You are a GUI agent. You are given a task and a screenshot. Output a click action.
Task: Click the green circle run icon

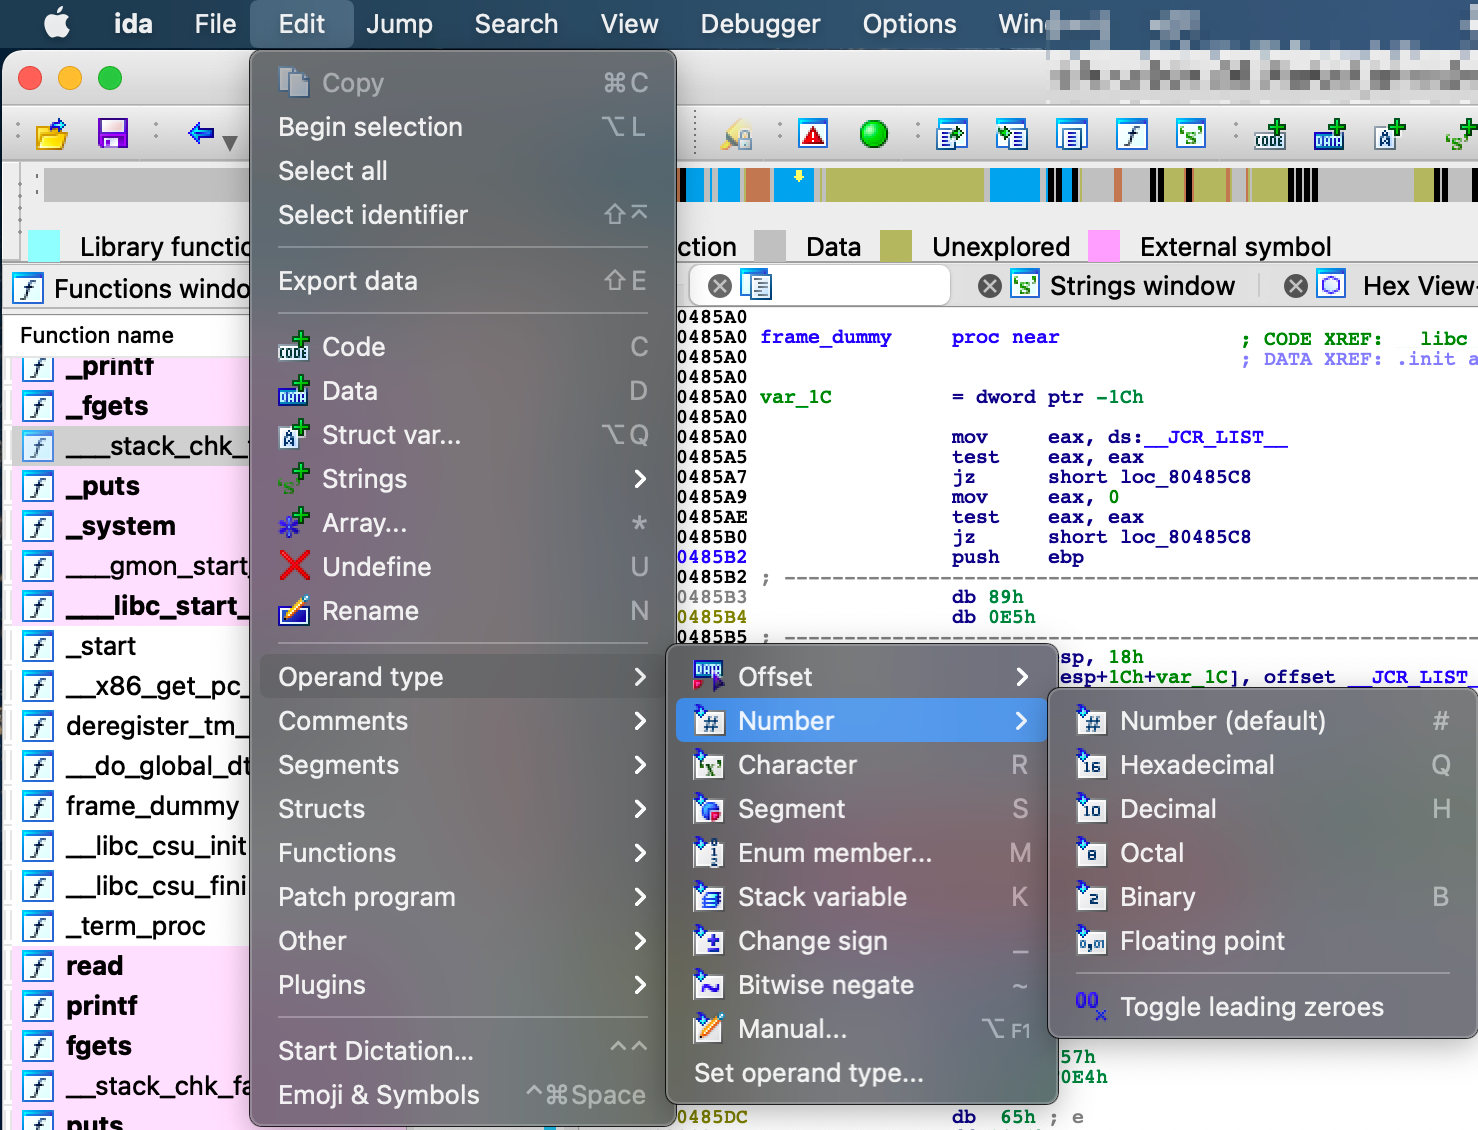click(873, 133)
